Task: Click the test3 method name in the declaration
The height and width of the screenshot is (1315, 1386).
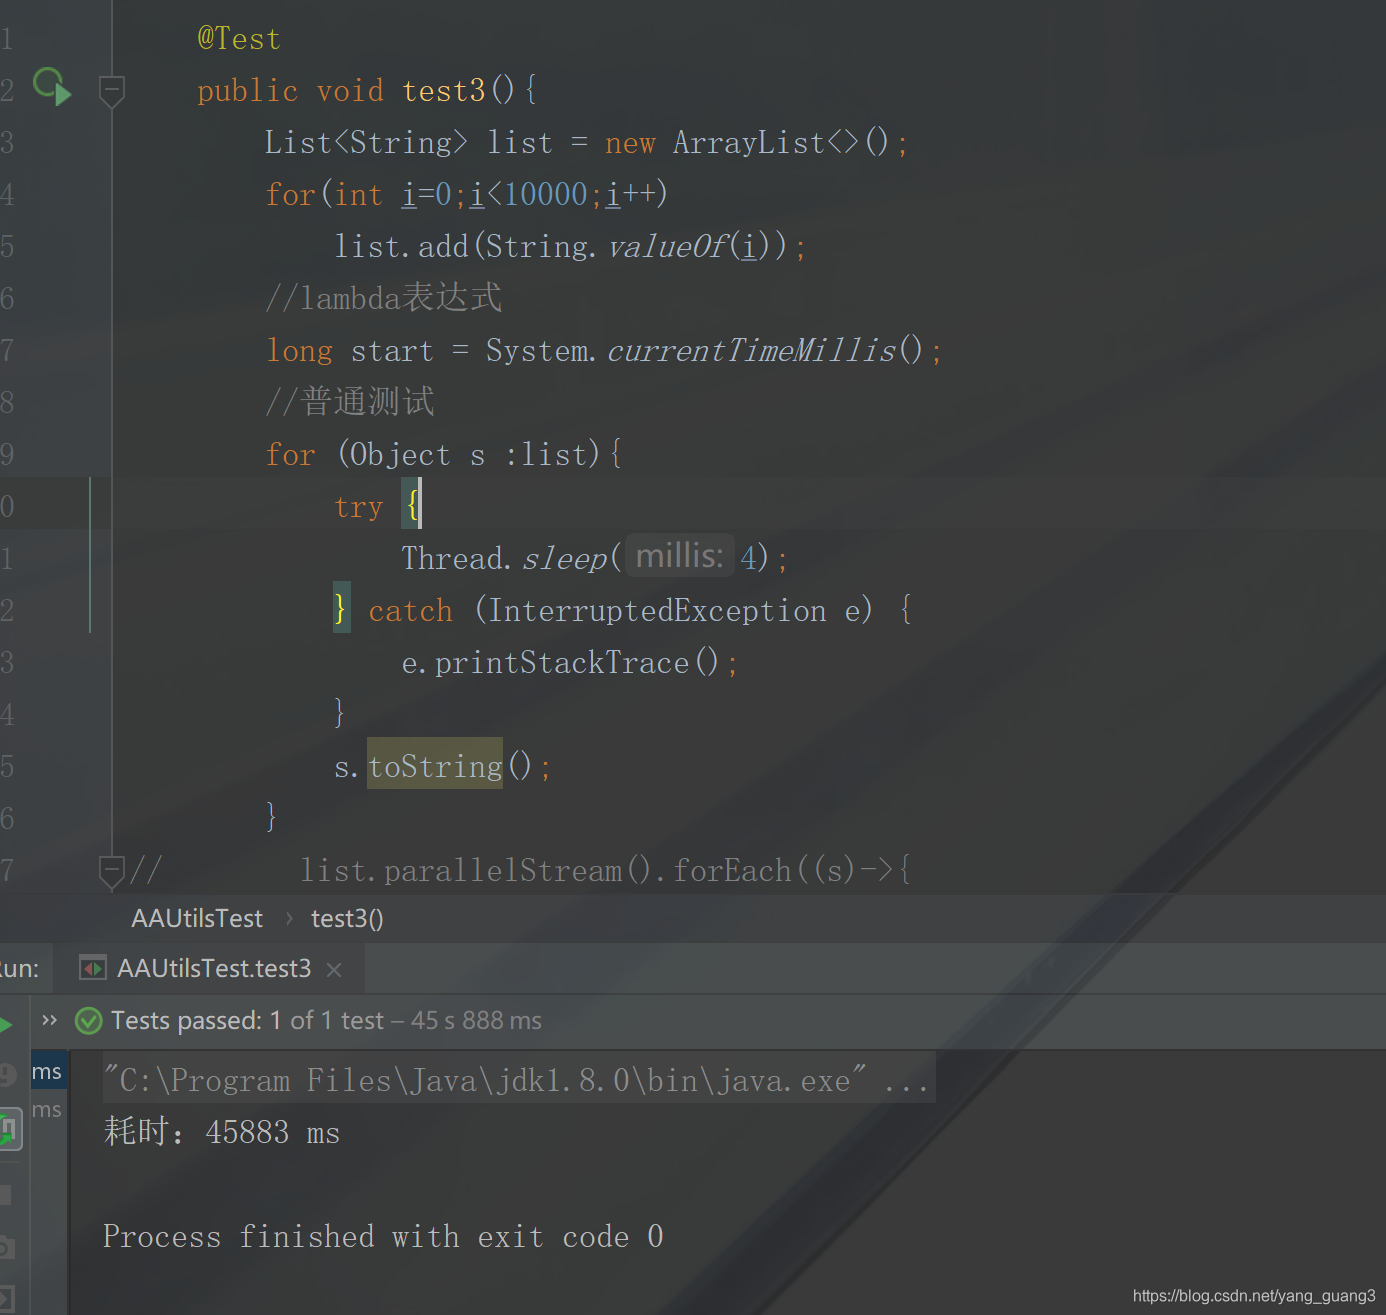Action: pos(444,91)
